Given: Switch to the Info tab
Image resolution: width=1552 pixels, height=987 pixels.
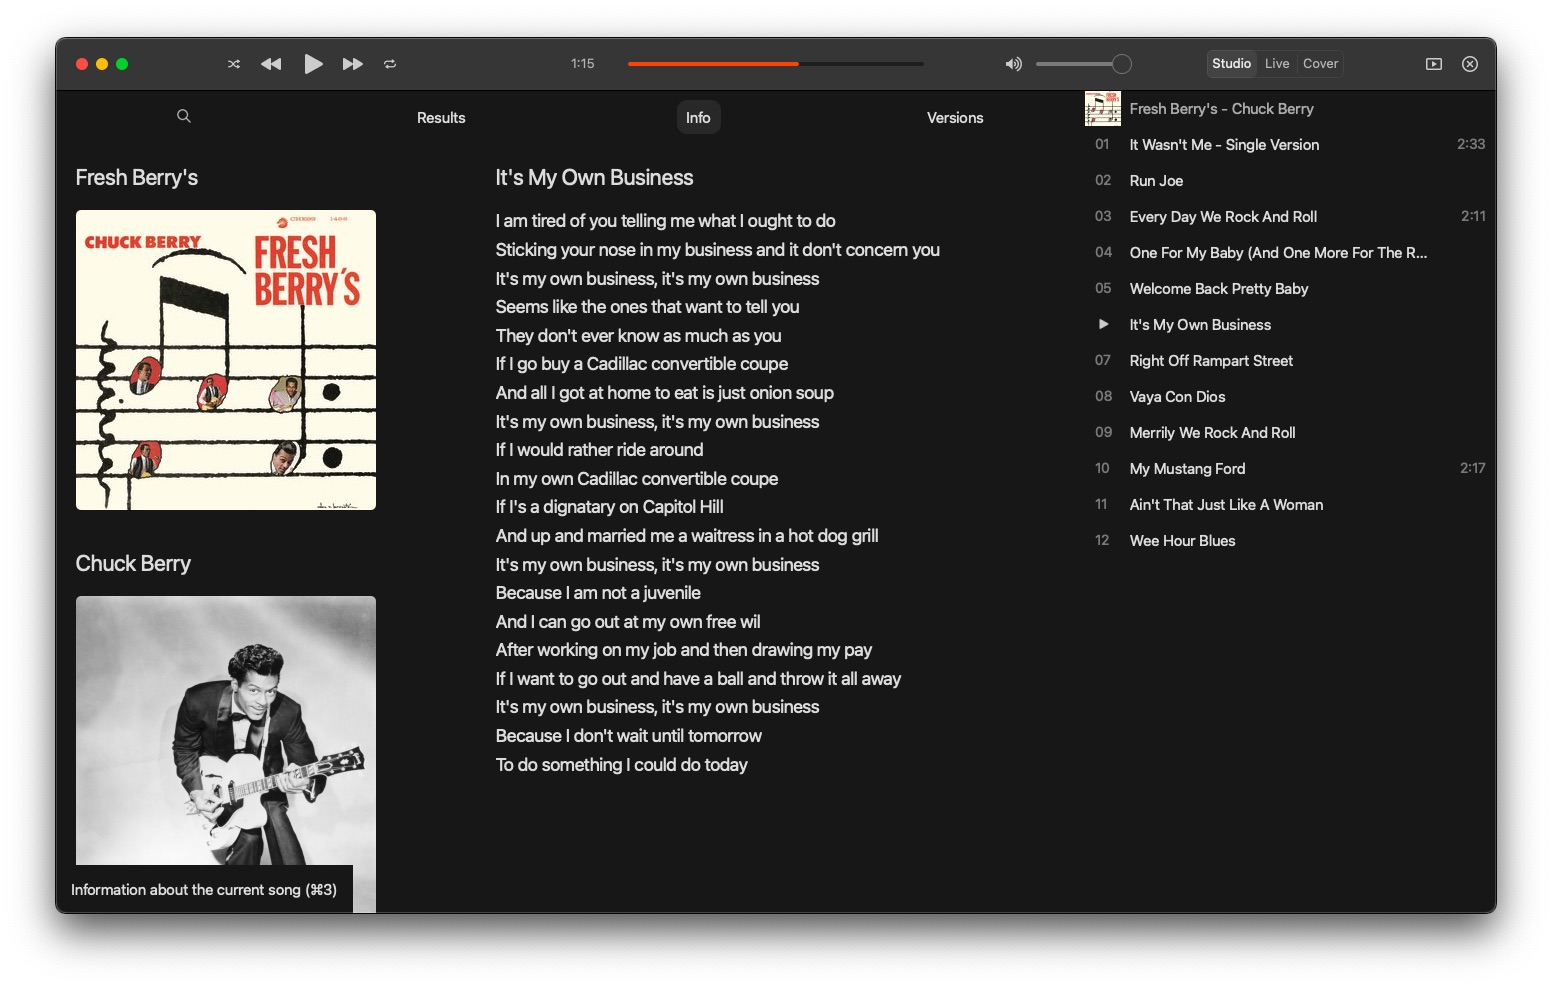Looking at the screenshot, I should point(698,117).
